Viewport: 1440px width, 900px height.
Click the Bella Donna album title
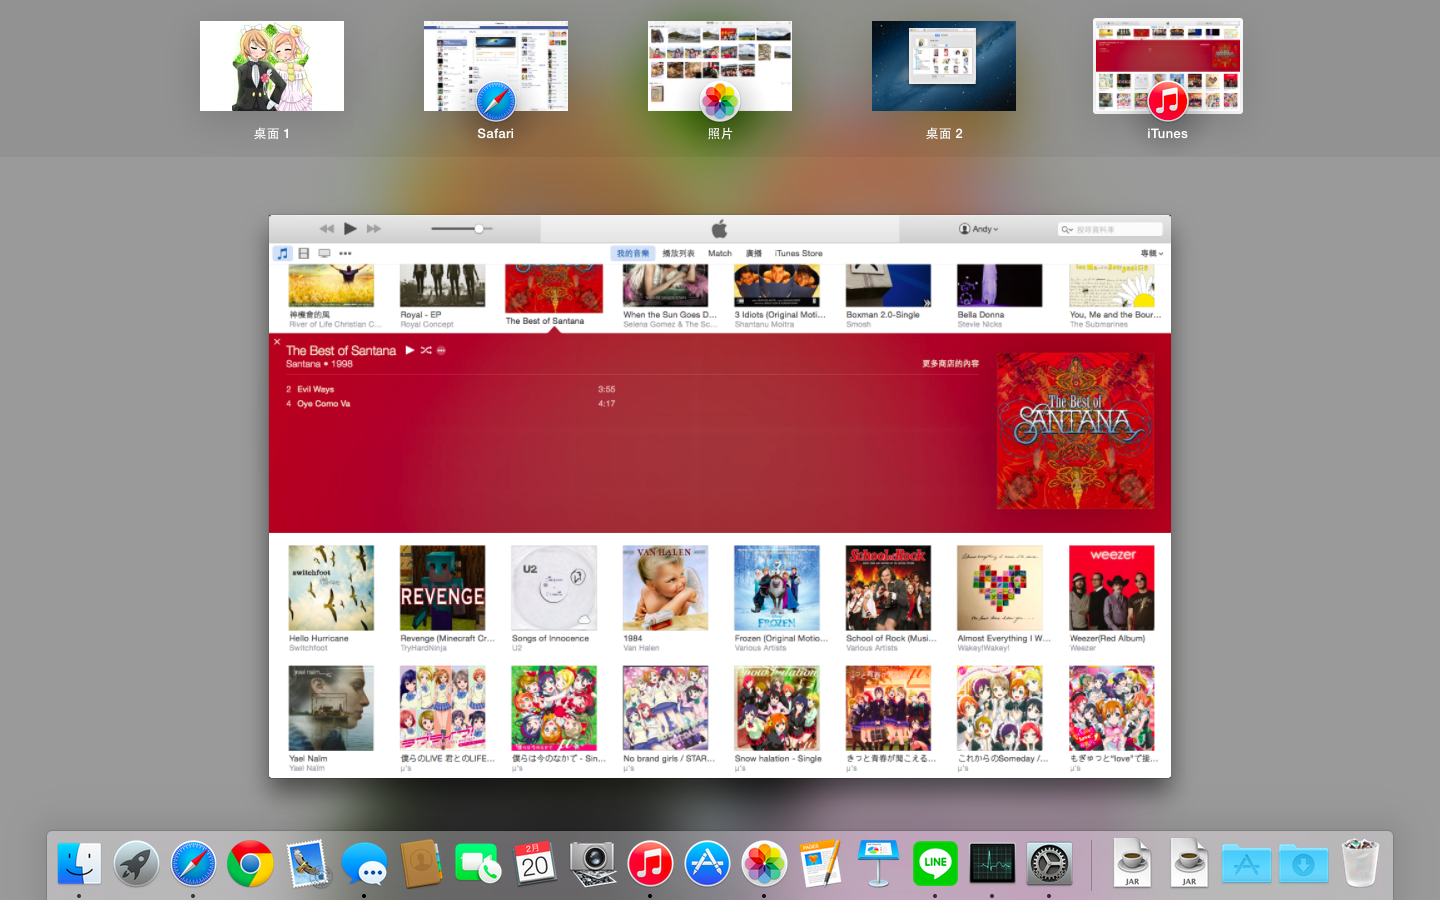click(x=981, y=314)
